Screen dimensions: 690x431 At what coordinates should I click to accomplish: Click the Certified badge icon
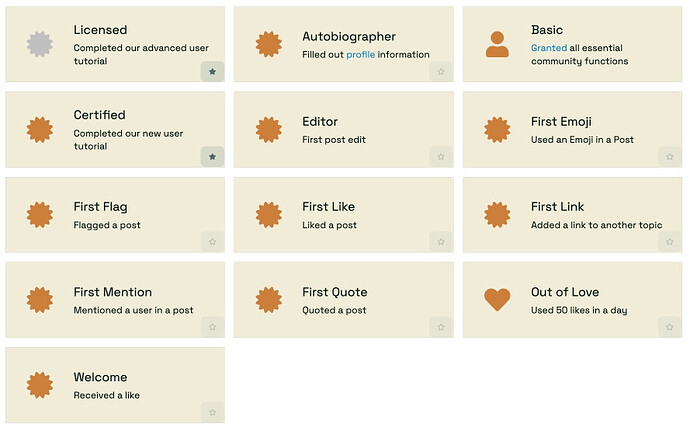point(40,129)
